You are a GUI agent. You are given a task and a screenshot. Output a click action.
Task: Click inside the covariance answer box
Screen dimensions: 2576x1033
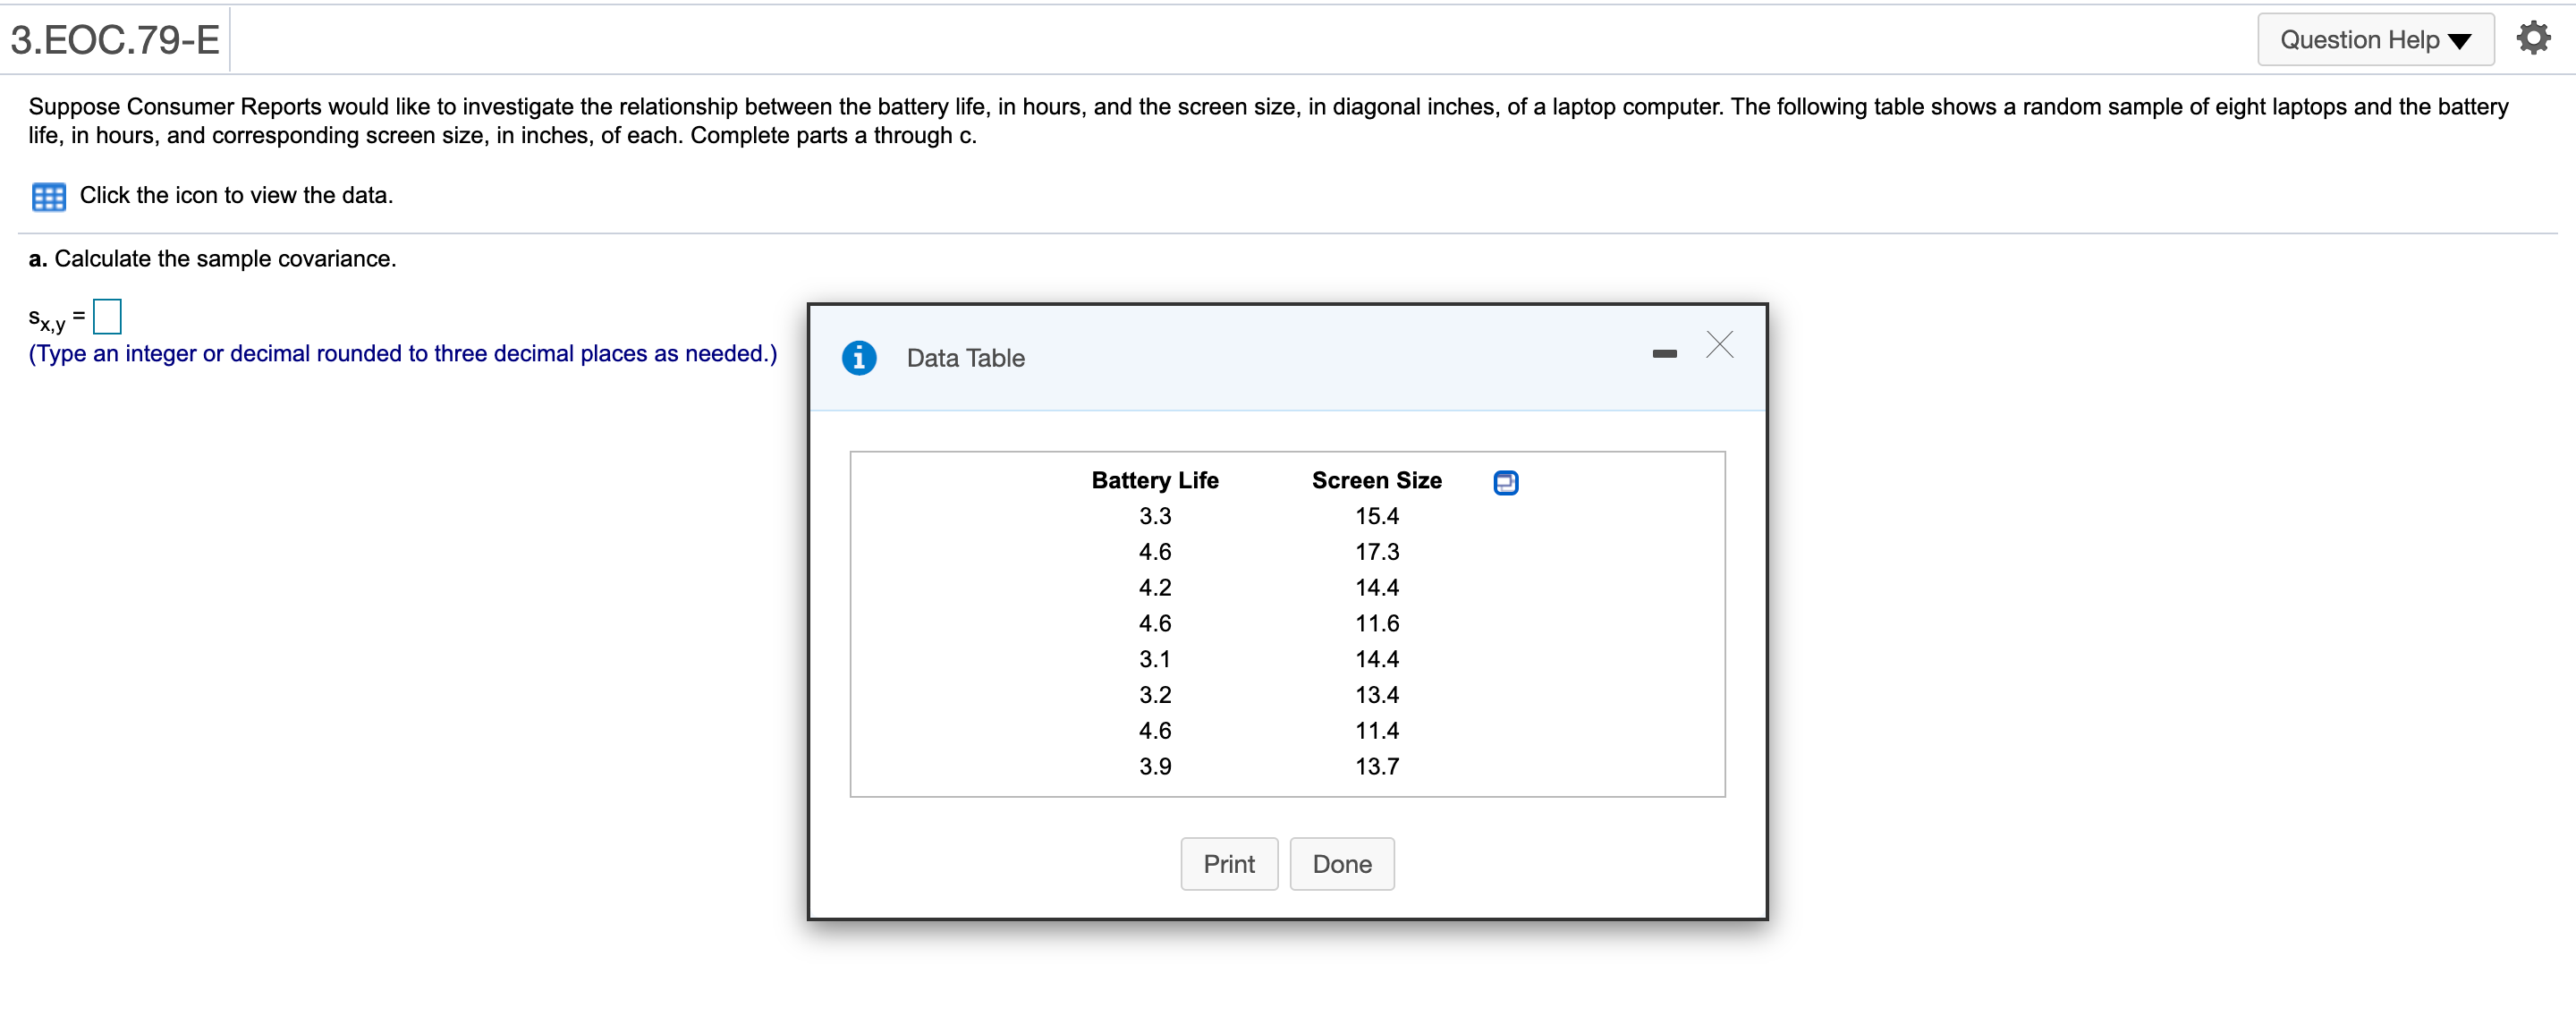point(106,315)
